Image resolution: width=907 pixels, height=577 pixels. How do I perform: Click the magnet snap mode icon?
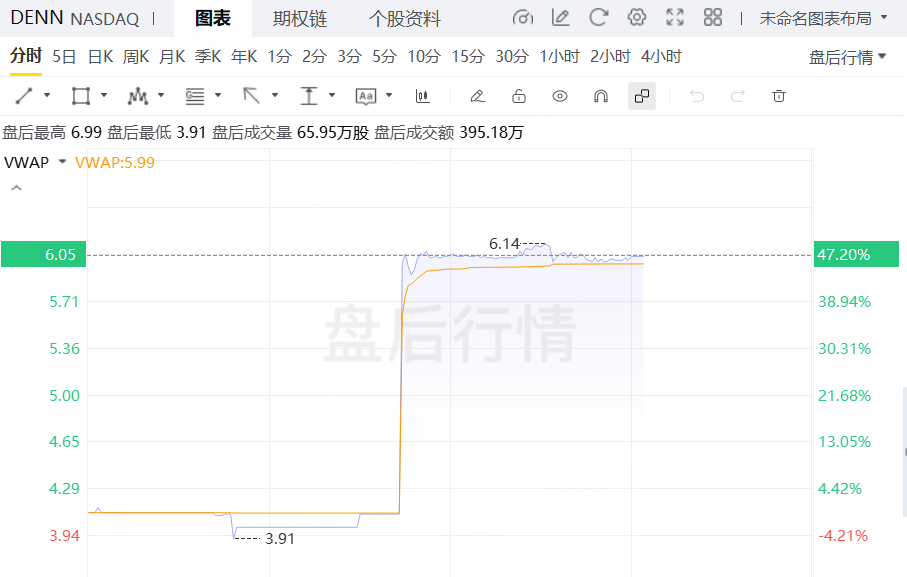601,96
